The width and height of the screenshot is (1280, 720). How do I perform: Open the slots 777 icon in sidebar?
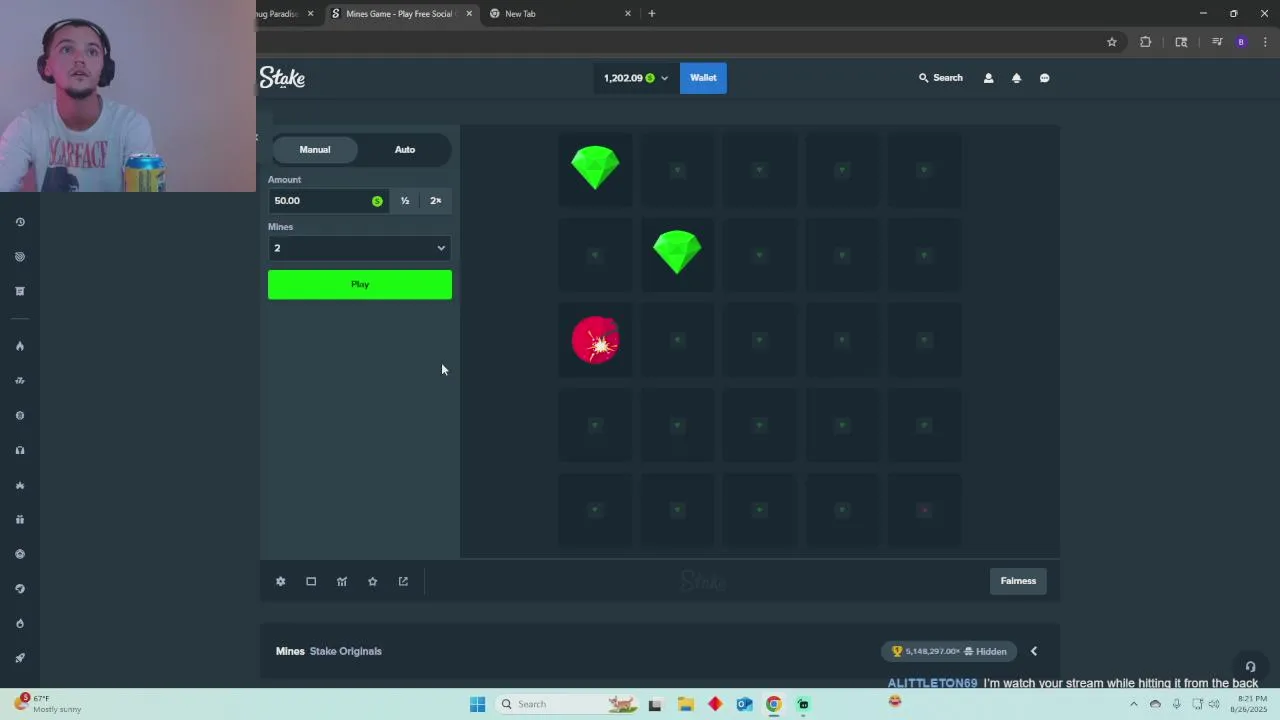[x=20, y=380]
